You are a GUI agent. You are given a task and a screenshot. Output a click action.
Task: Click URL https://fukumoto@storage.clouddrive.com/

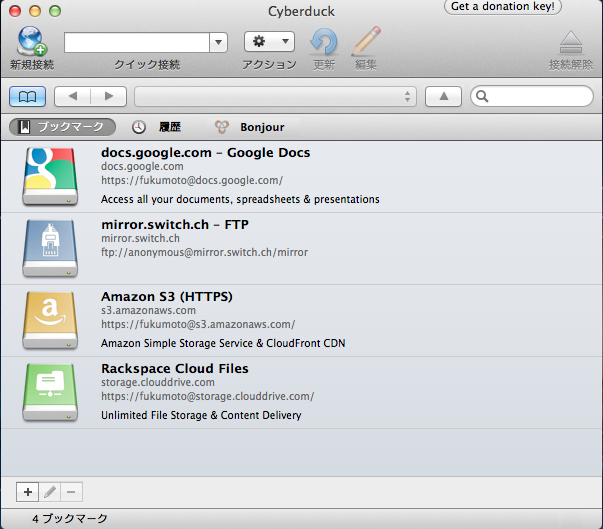coord(208,396)
